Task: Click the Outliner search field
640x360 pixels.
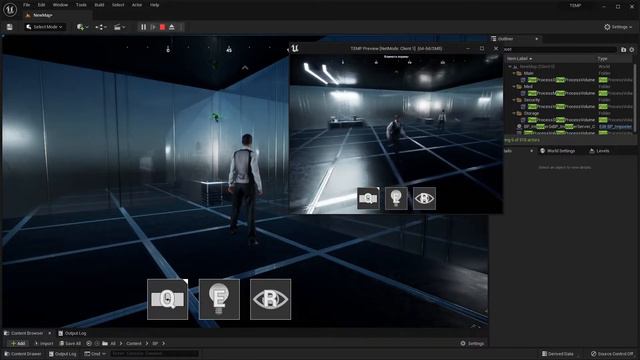Action: (560, 49)
